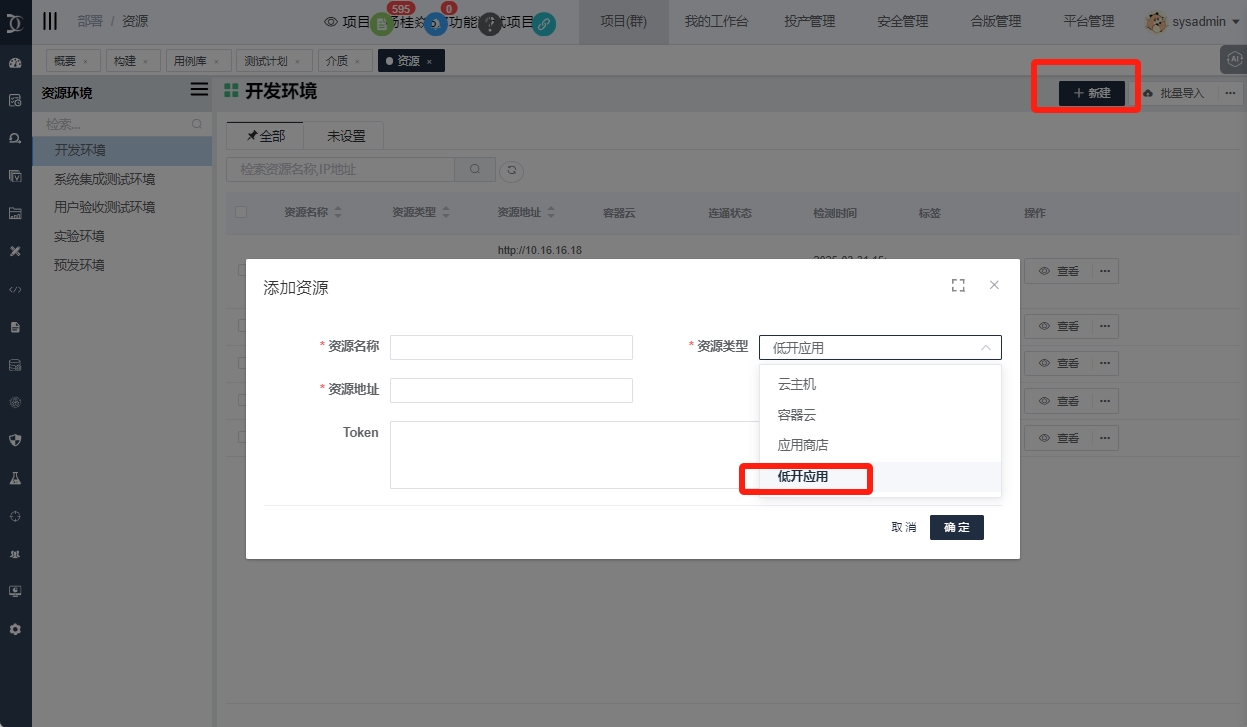The width and height of the screenshot is (1247, 727).
Task: Click 取消 to cancel adding resource
Action: coord(903,527)
